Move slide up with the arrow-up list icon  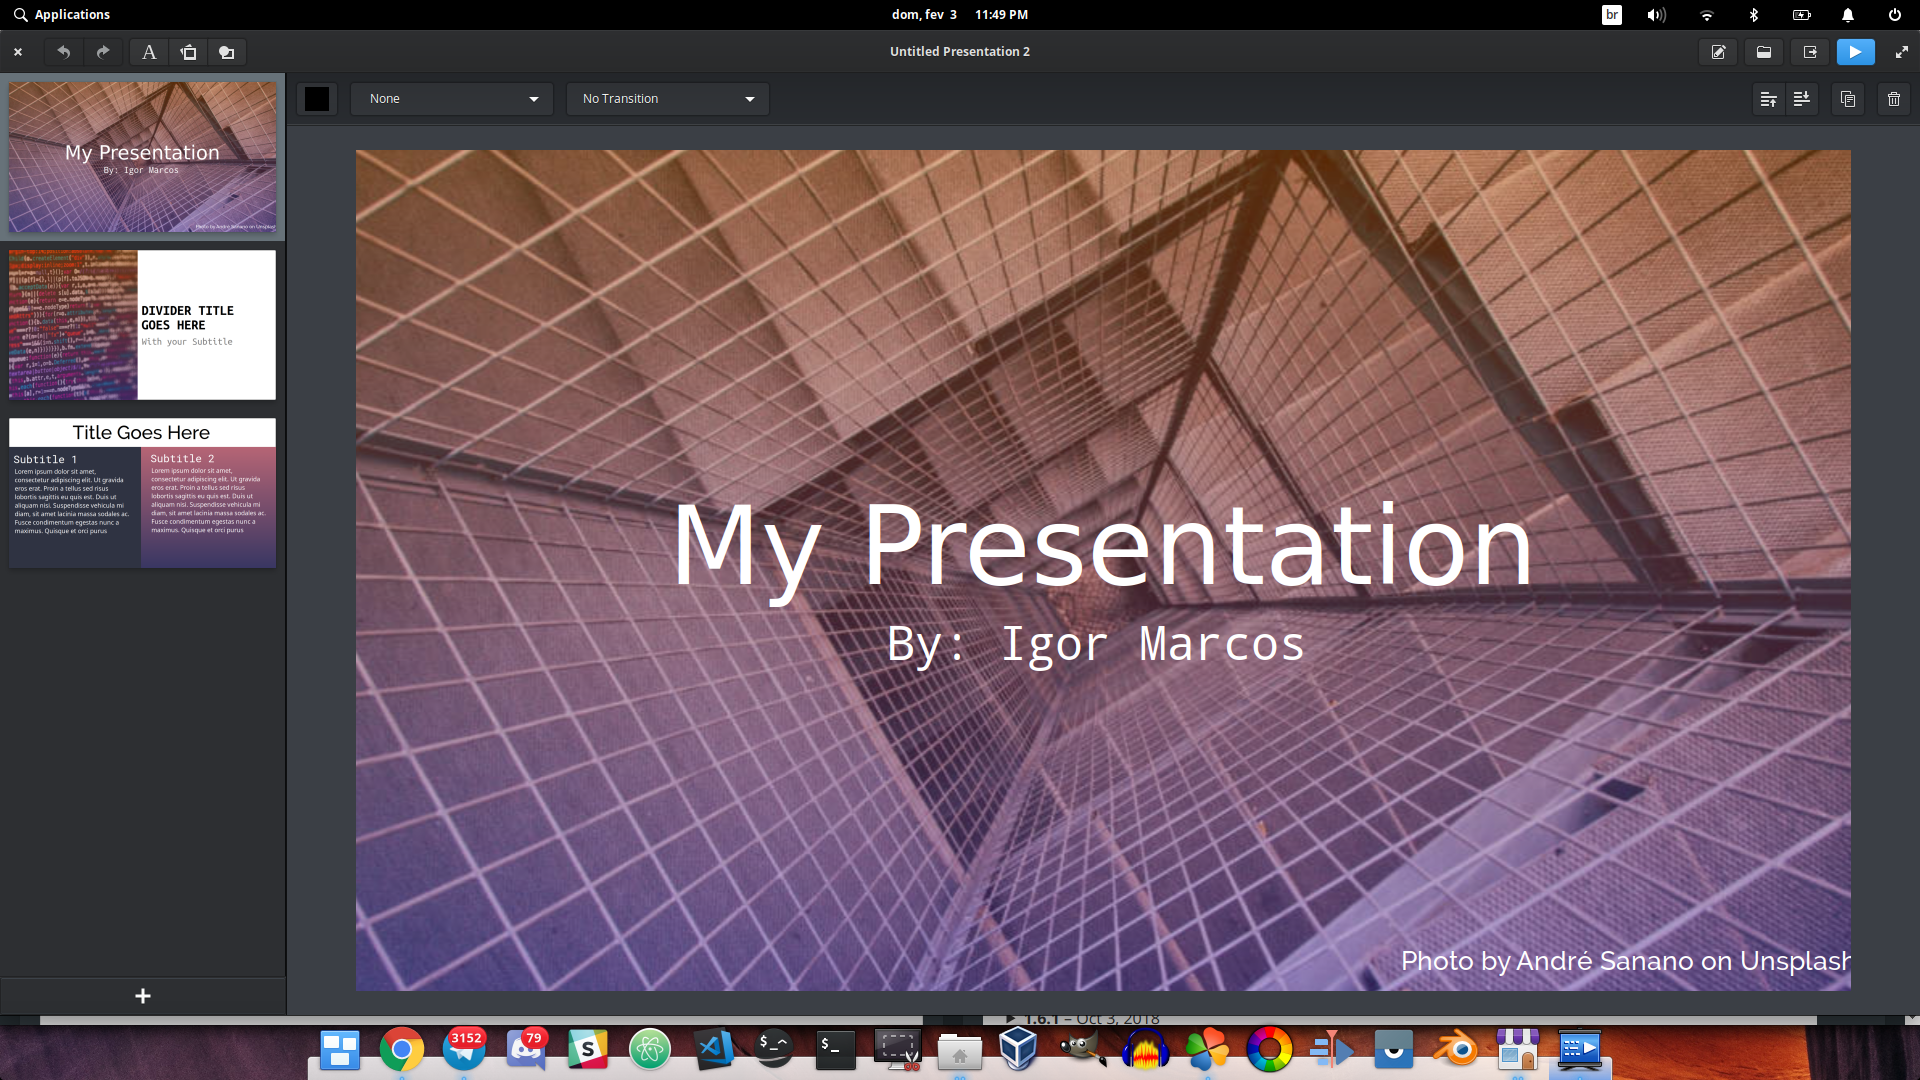(x=1768, y=99)
